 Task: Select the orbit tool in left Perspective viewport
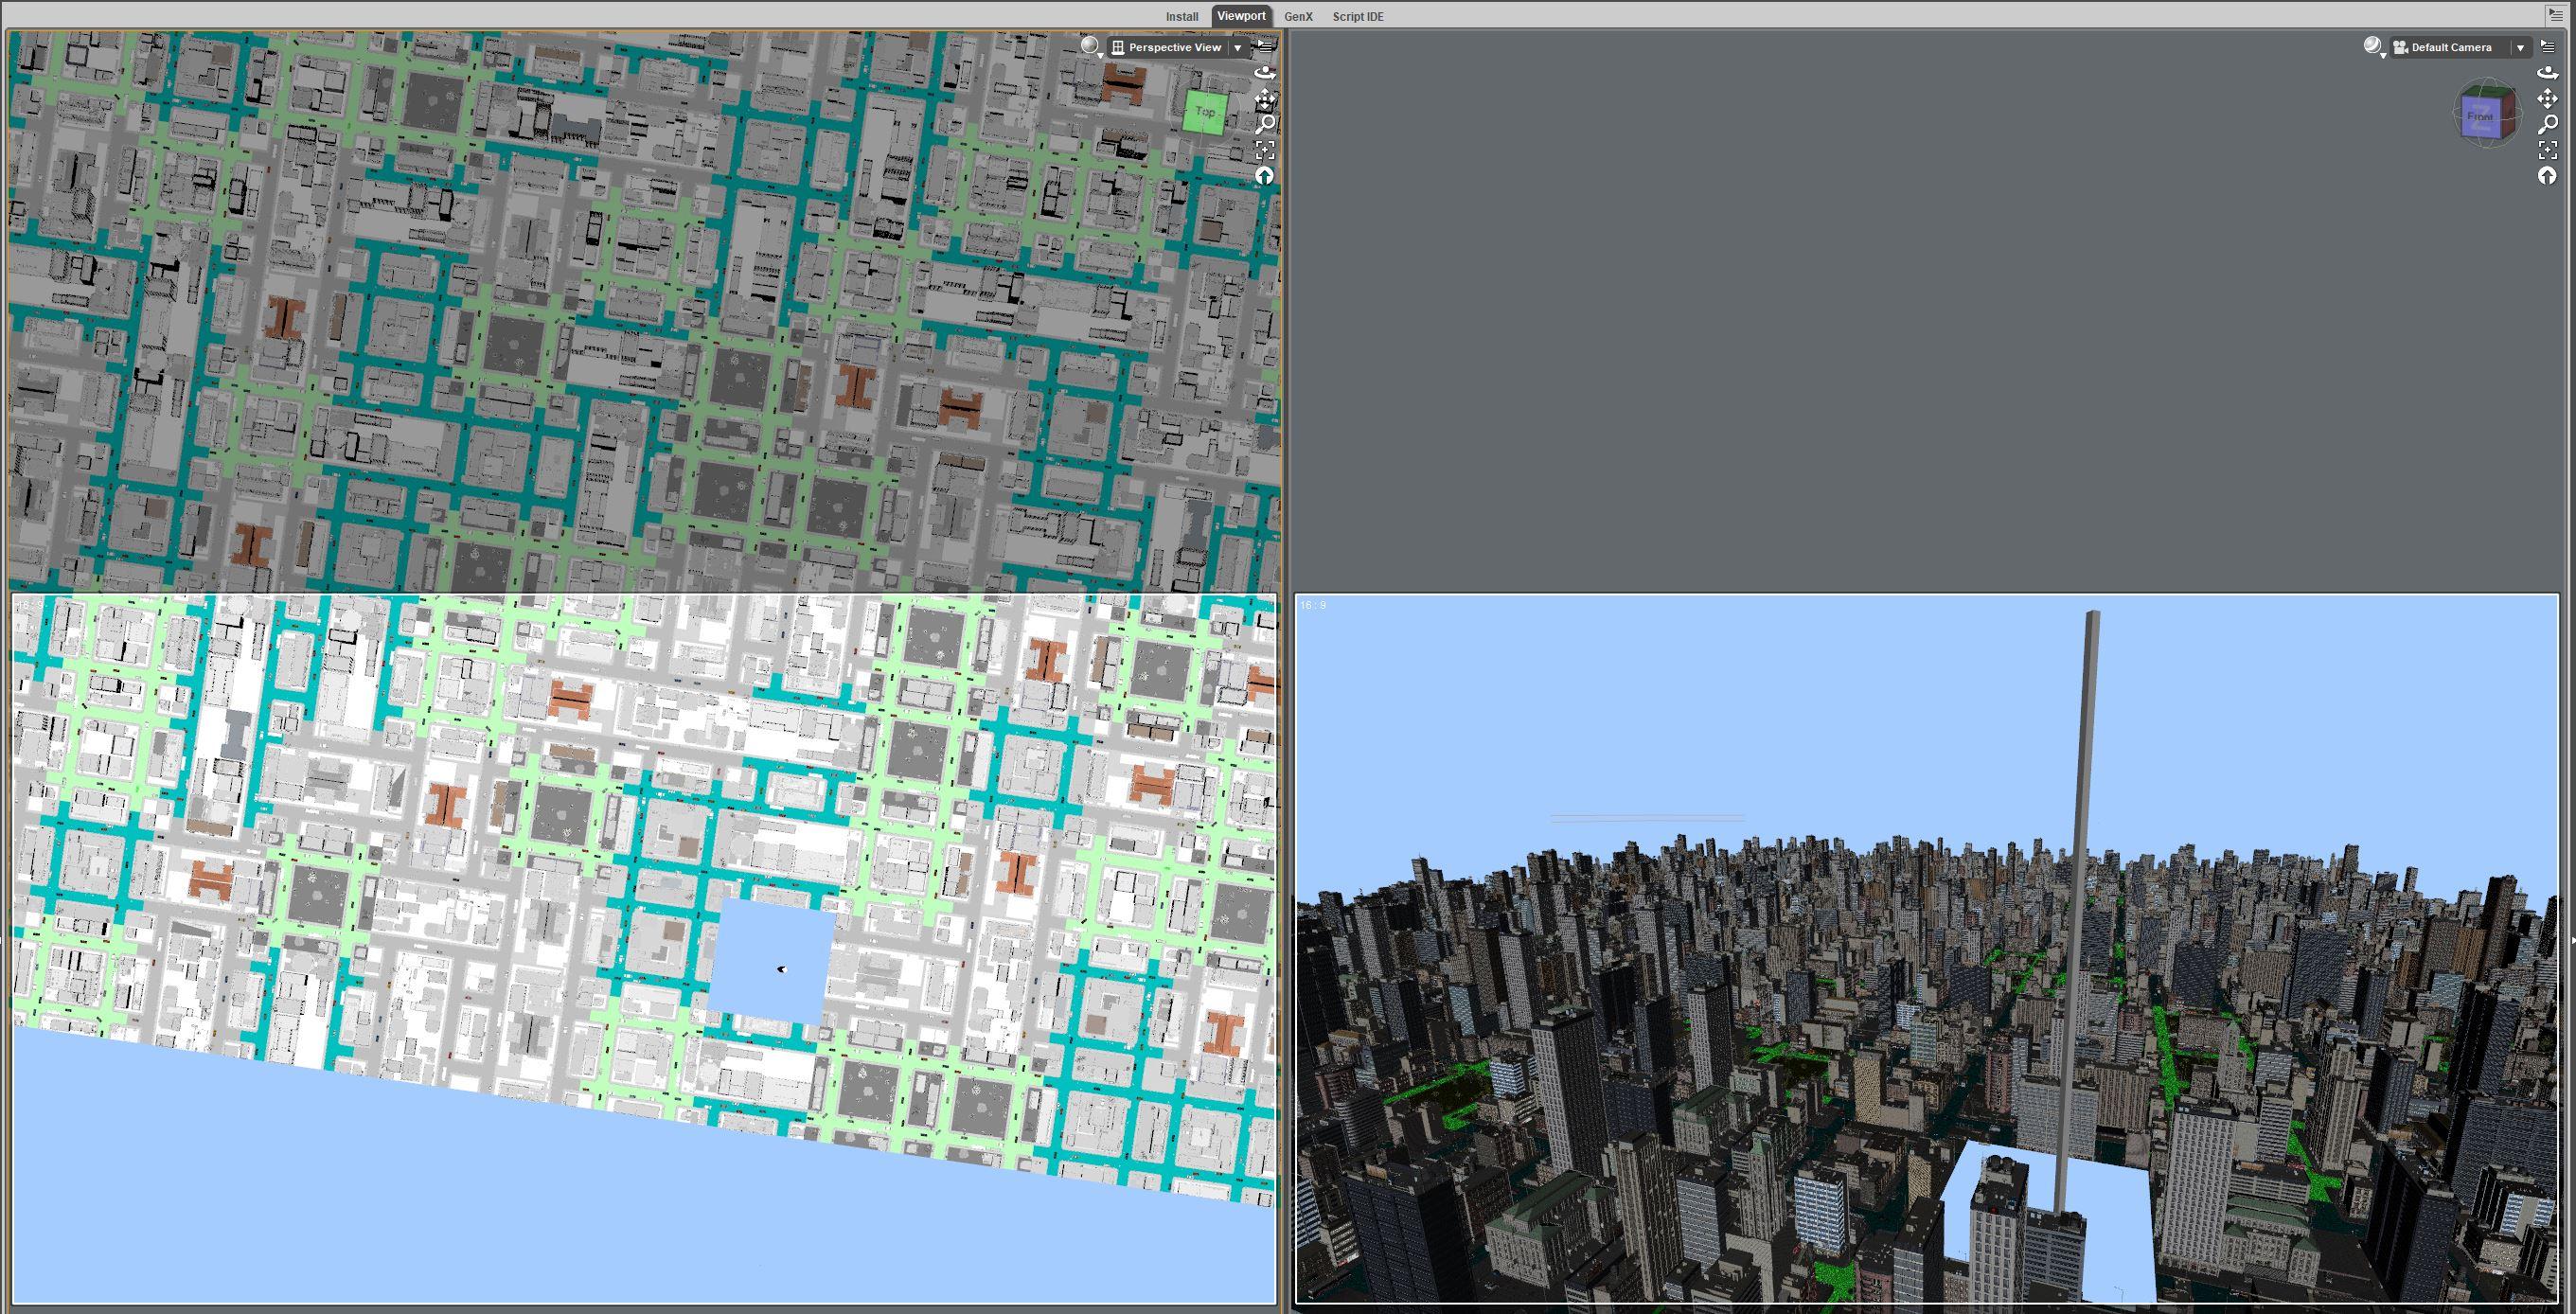tap(1265, 73)
